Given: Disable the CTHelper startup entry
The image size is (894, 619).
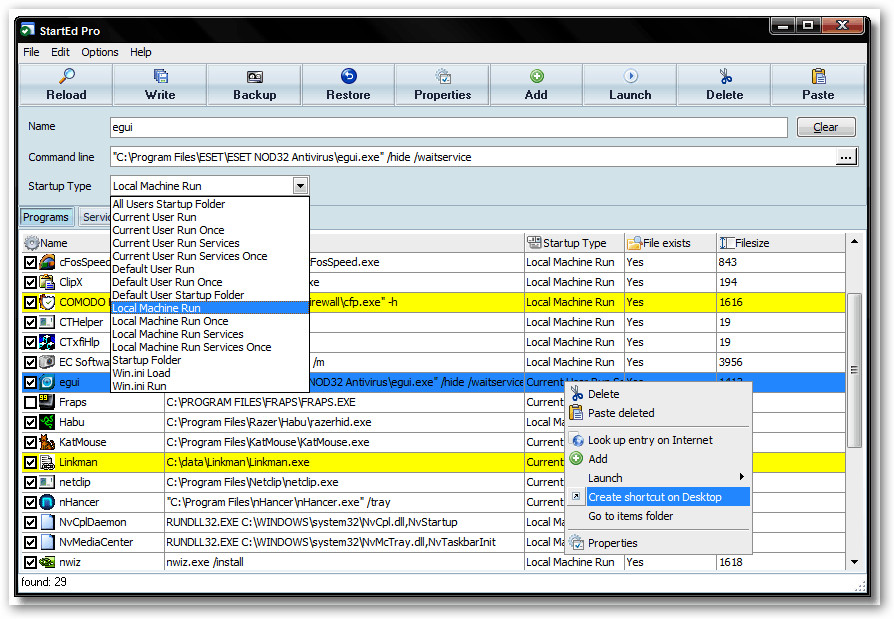Looking at the screenshot, I should [31, 322].
